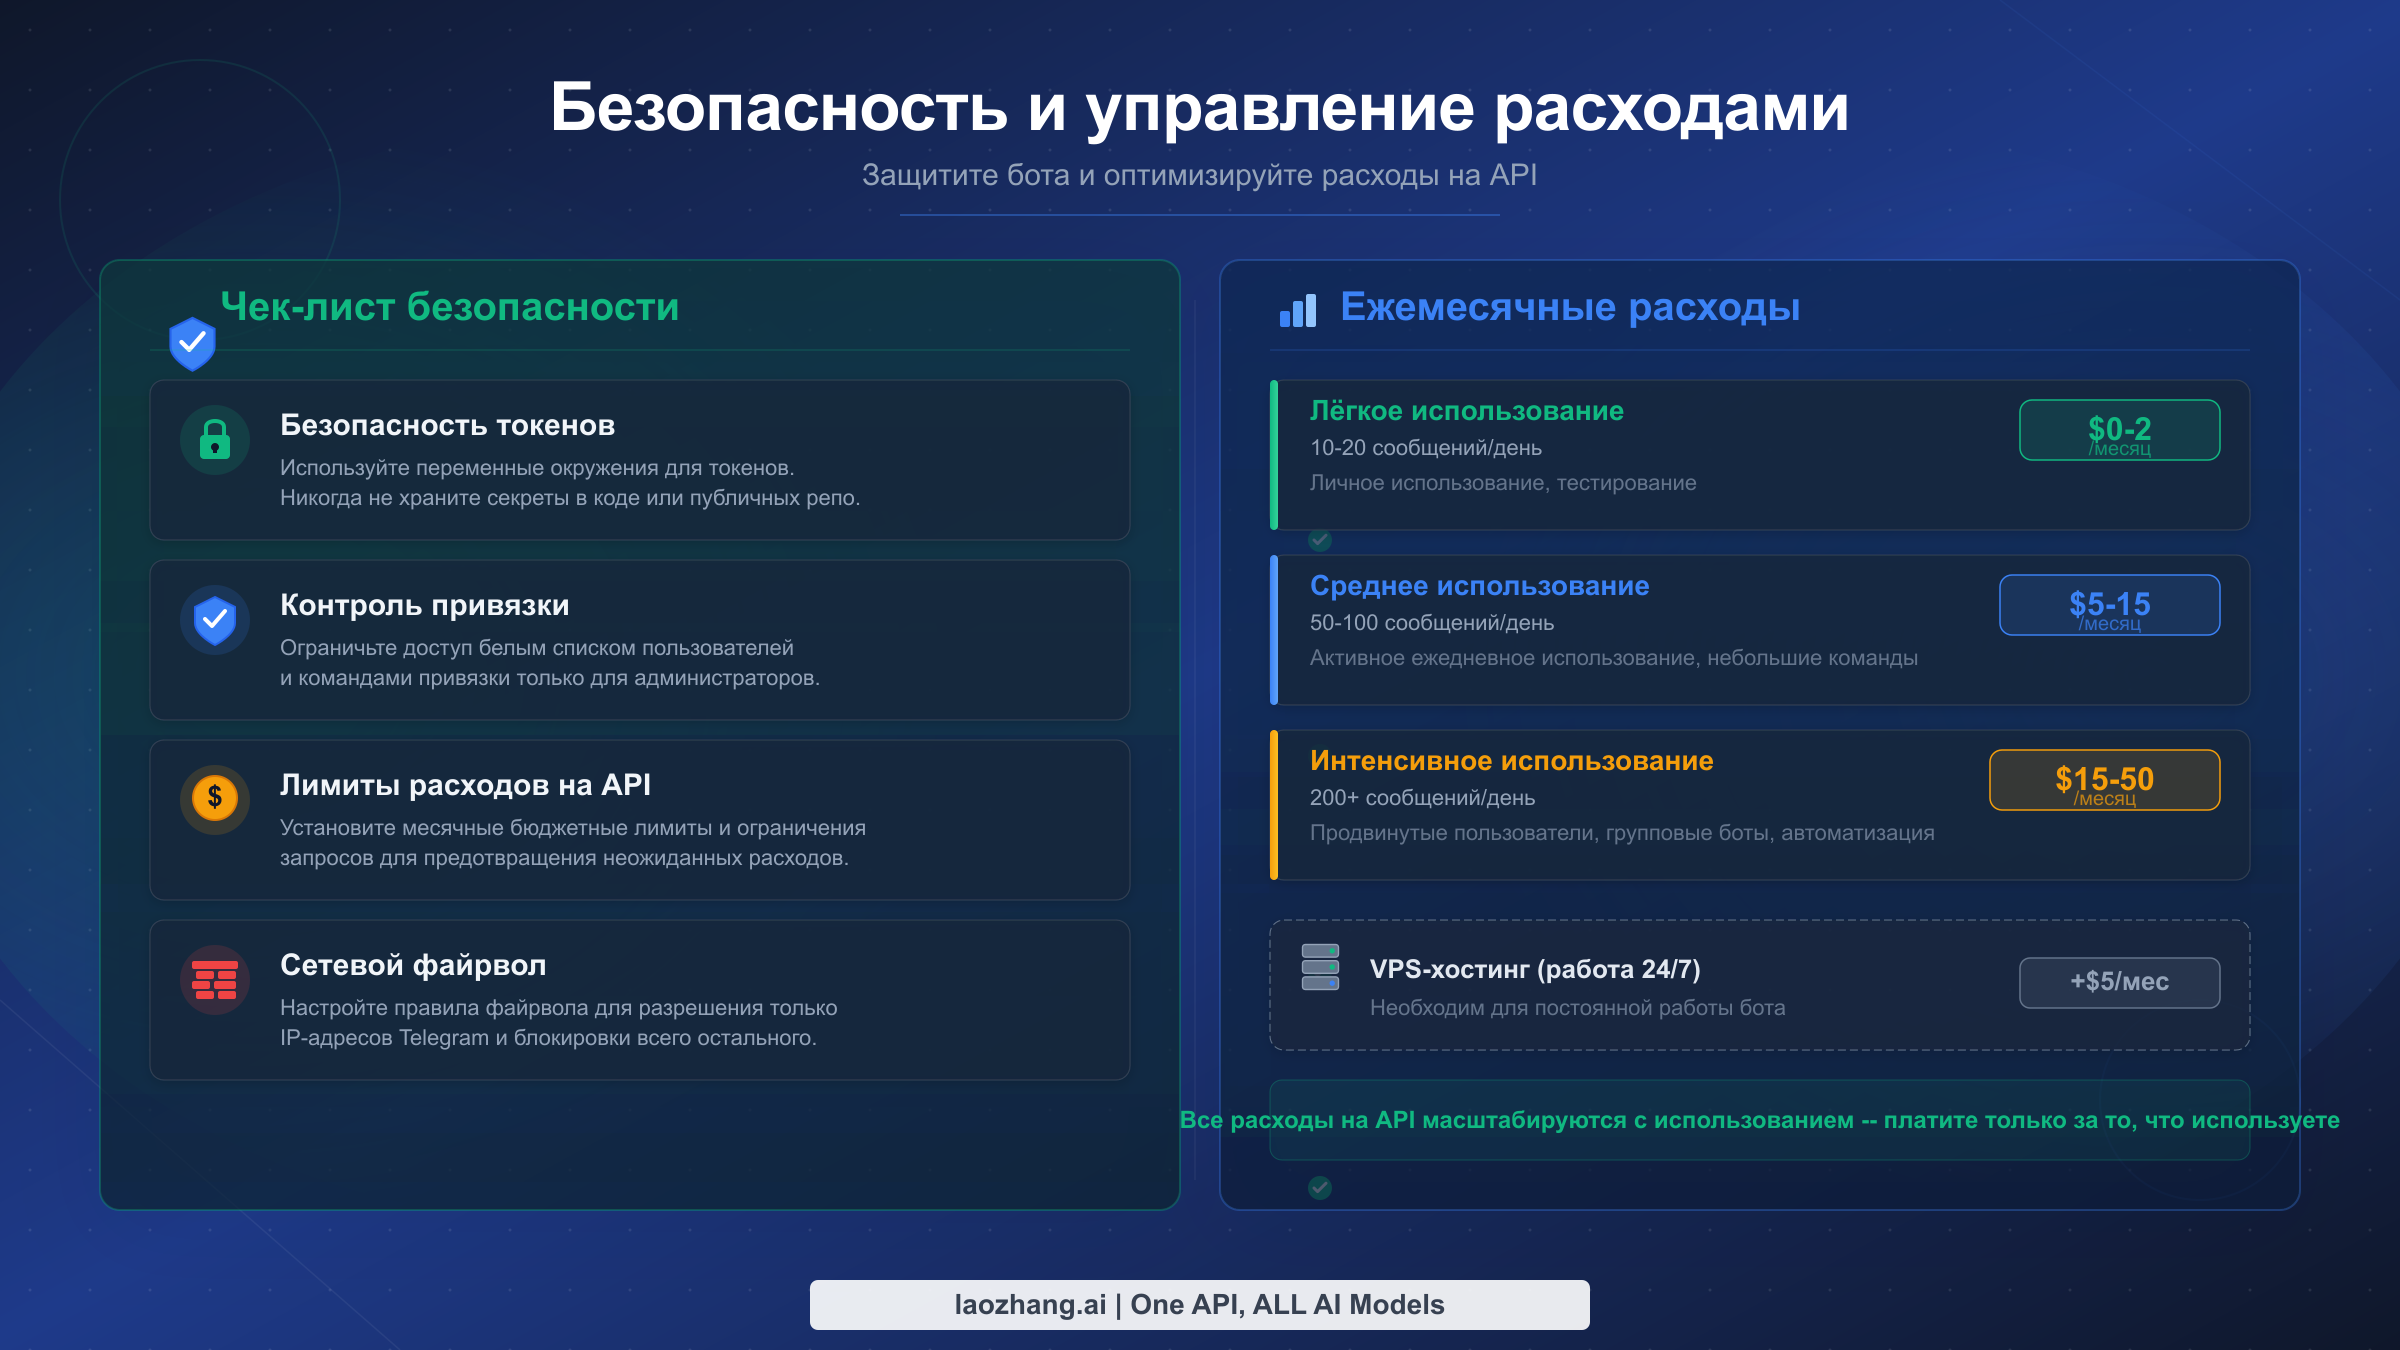
Task: Click the dollar coin icon for Лимиты расходов
Action: (x=213, y=796)
